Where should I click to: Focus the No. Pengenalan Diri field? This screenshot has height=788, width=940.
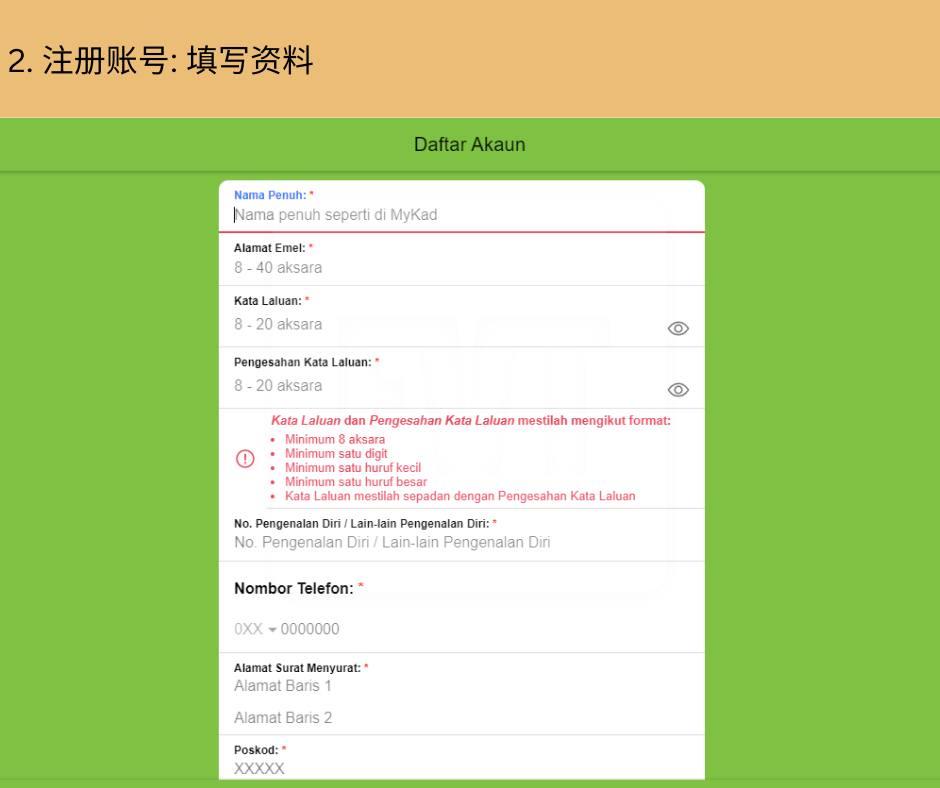click(x=450, y=543)
